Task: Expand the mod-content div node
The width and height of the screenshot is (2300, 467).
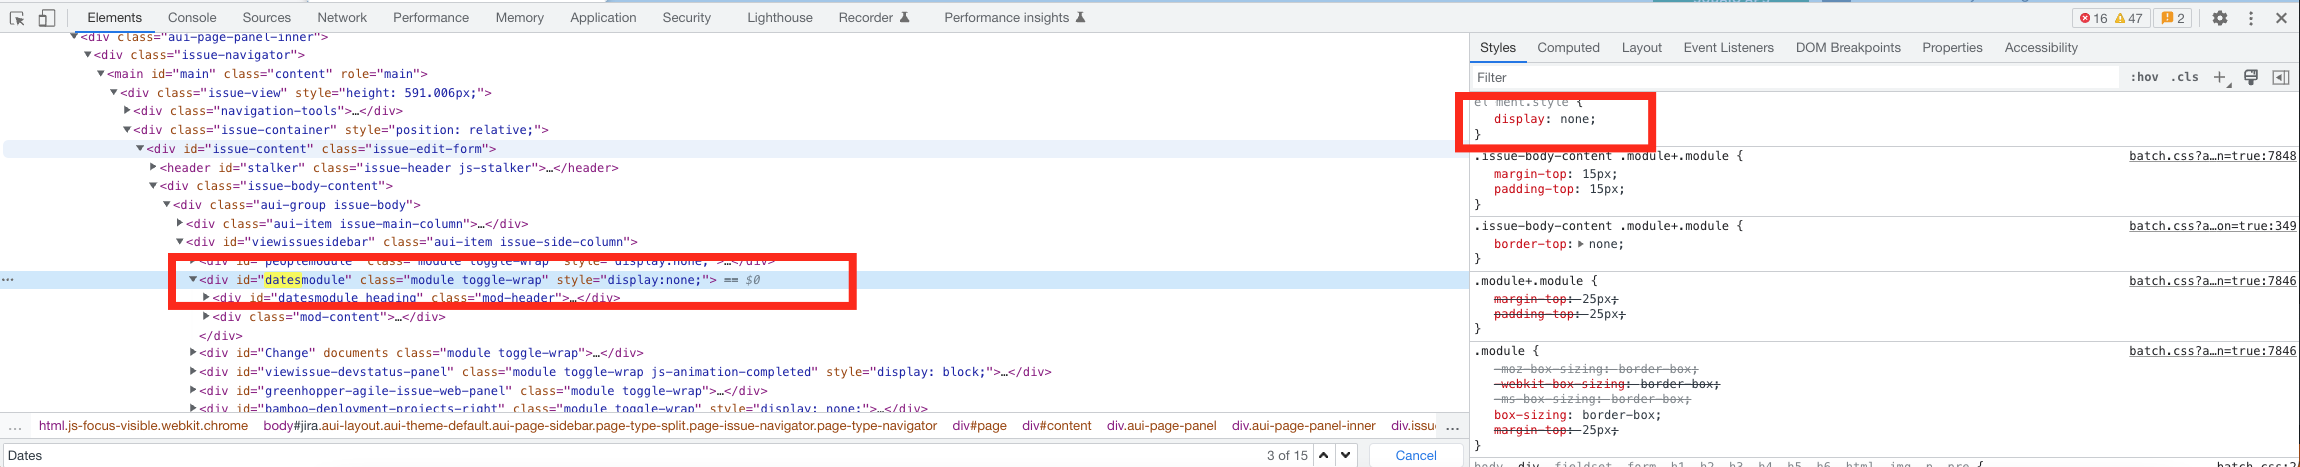Action: click(206, 317)
